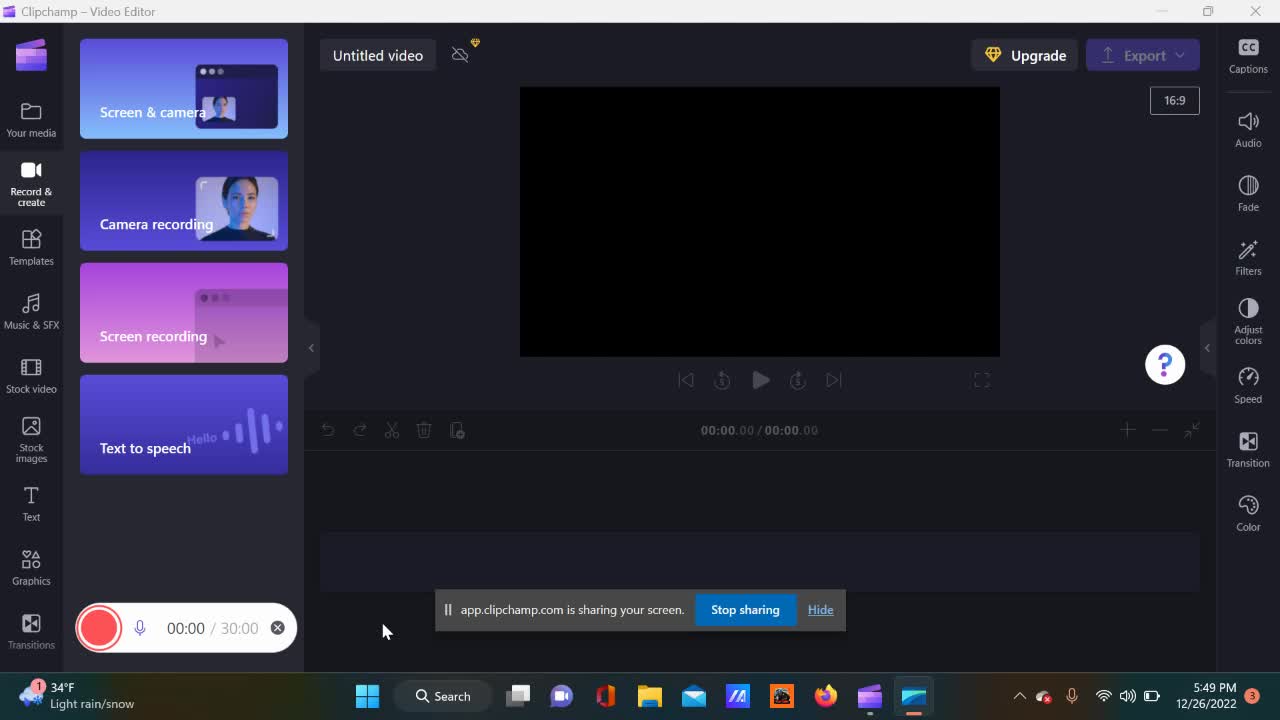The height and width of the screenshot is (720, 1280).
Task: Open the Windows Start menu
Action: tap(367, 696)
